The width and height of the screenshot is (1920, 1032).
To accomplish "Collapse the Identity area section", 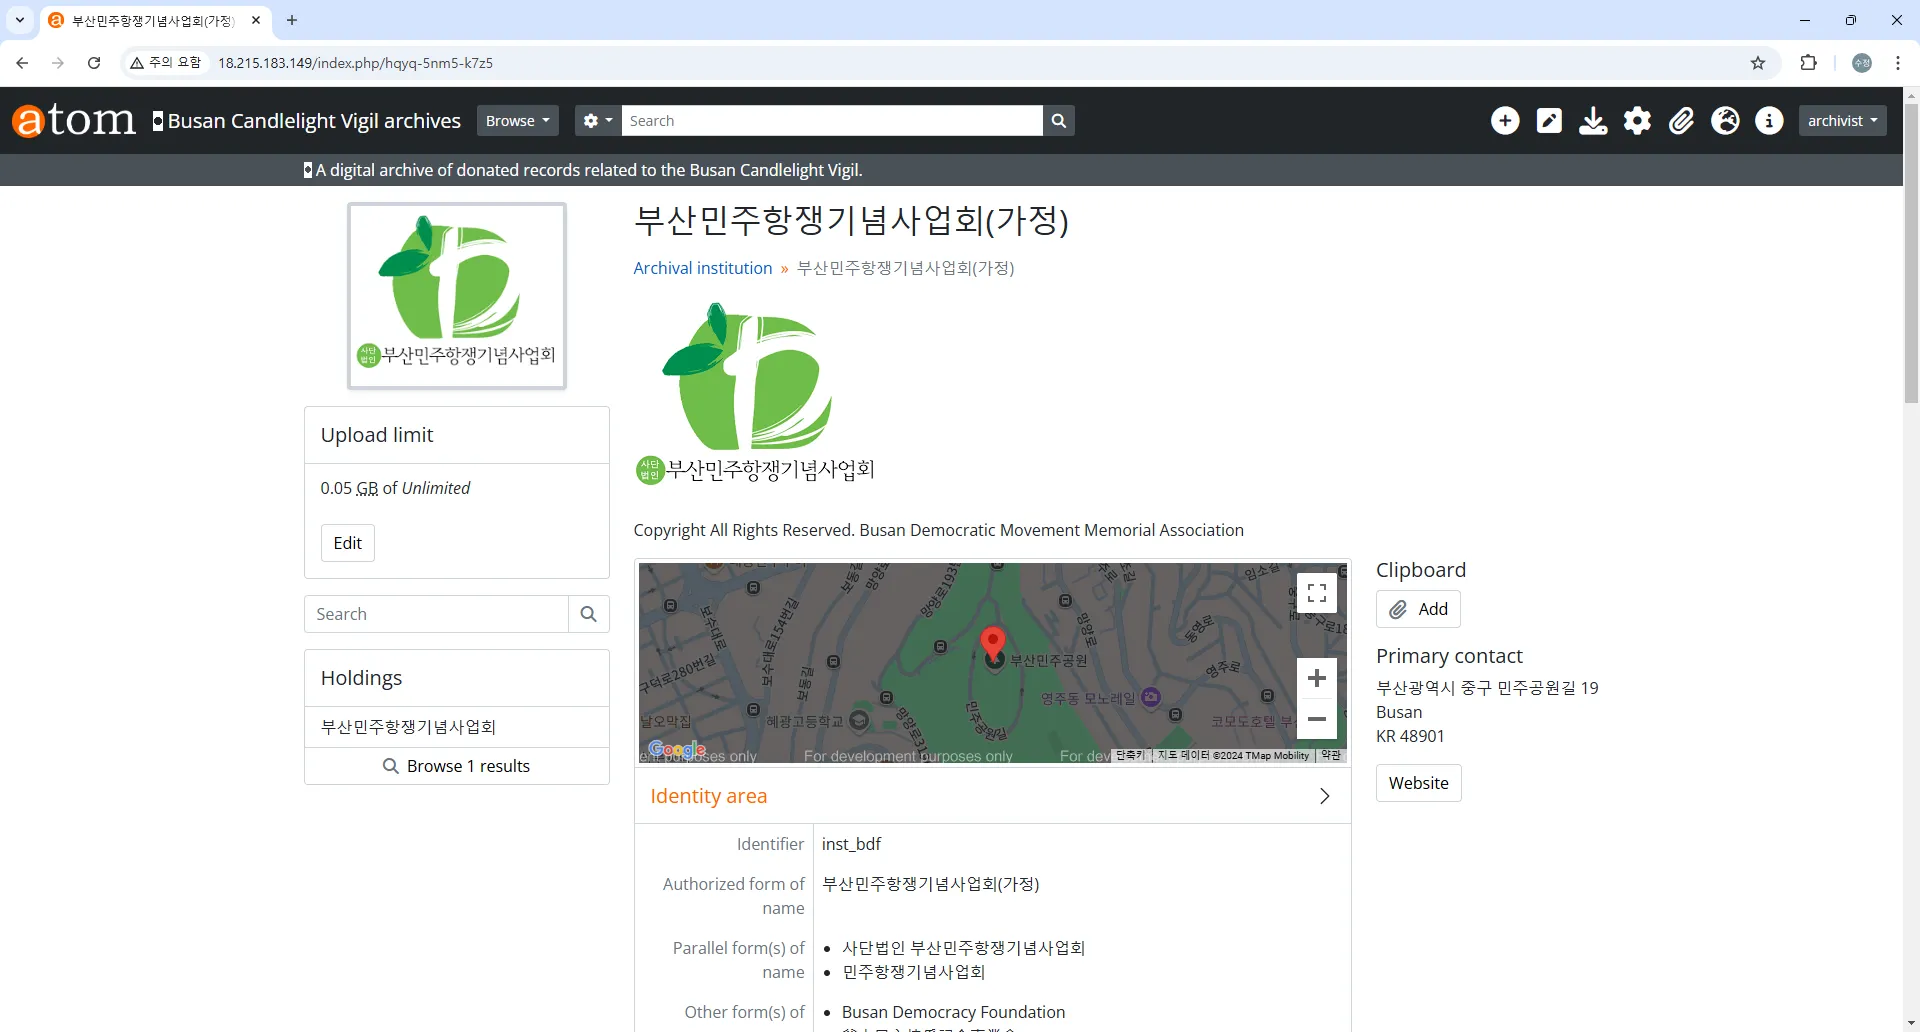I will (x=1324, y=796).
